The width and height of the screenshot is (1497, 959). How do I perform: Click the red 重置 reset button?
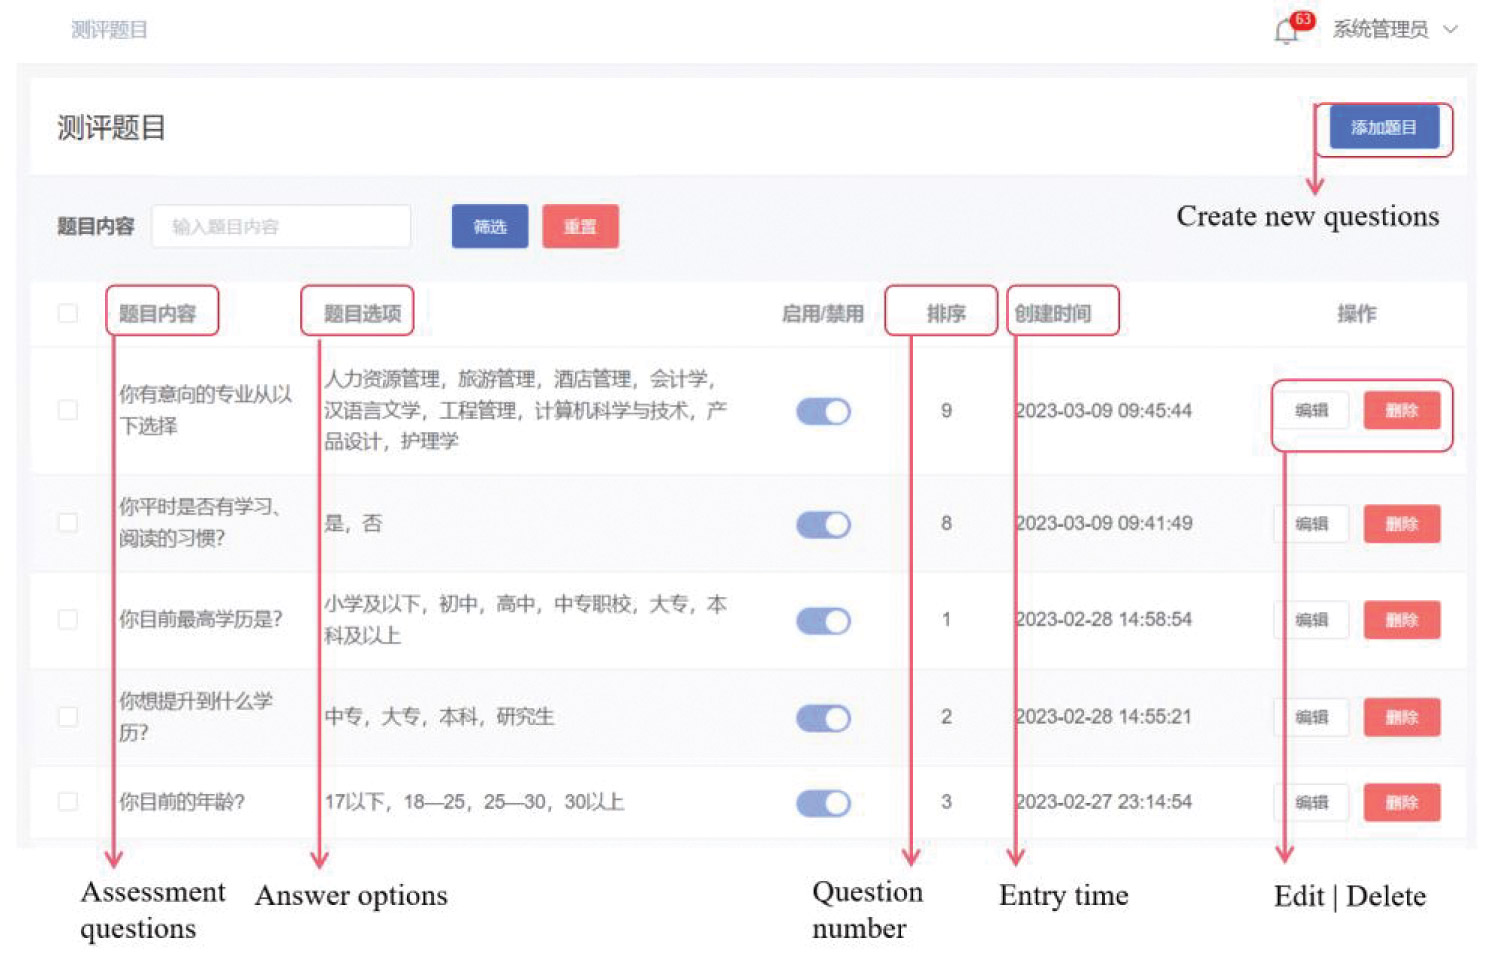[x=580, y=226]
